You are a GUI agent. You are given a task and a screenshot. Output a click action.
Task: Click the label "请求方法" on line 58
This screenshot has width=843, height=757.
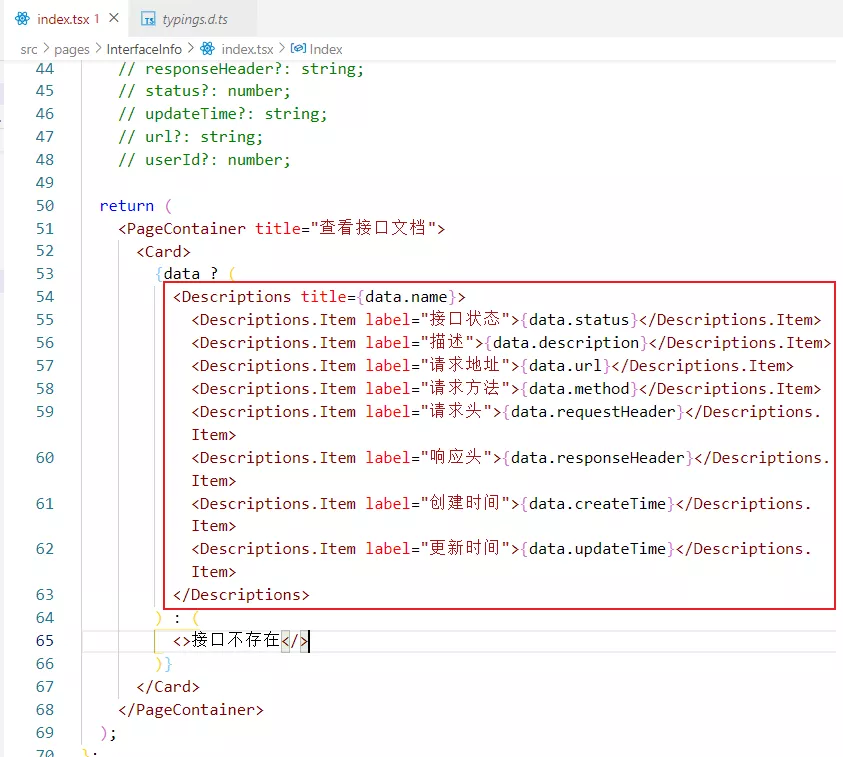(x=465, y=389)
